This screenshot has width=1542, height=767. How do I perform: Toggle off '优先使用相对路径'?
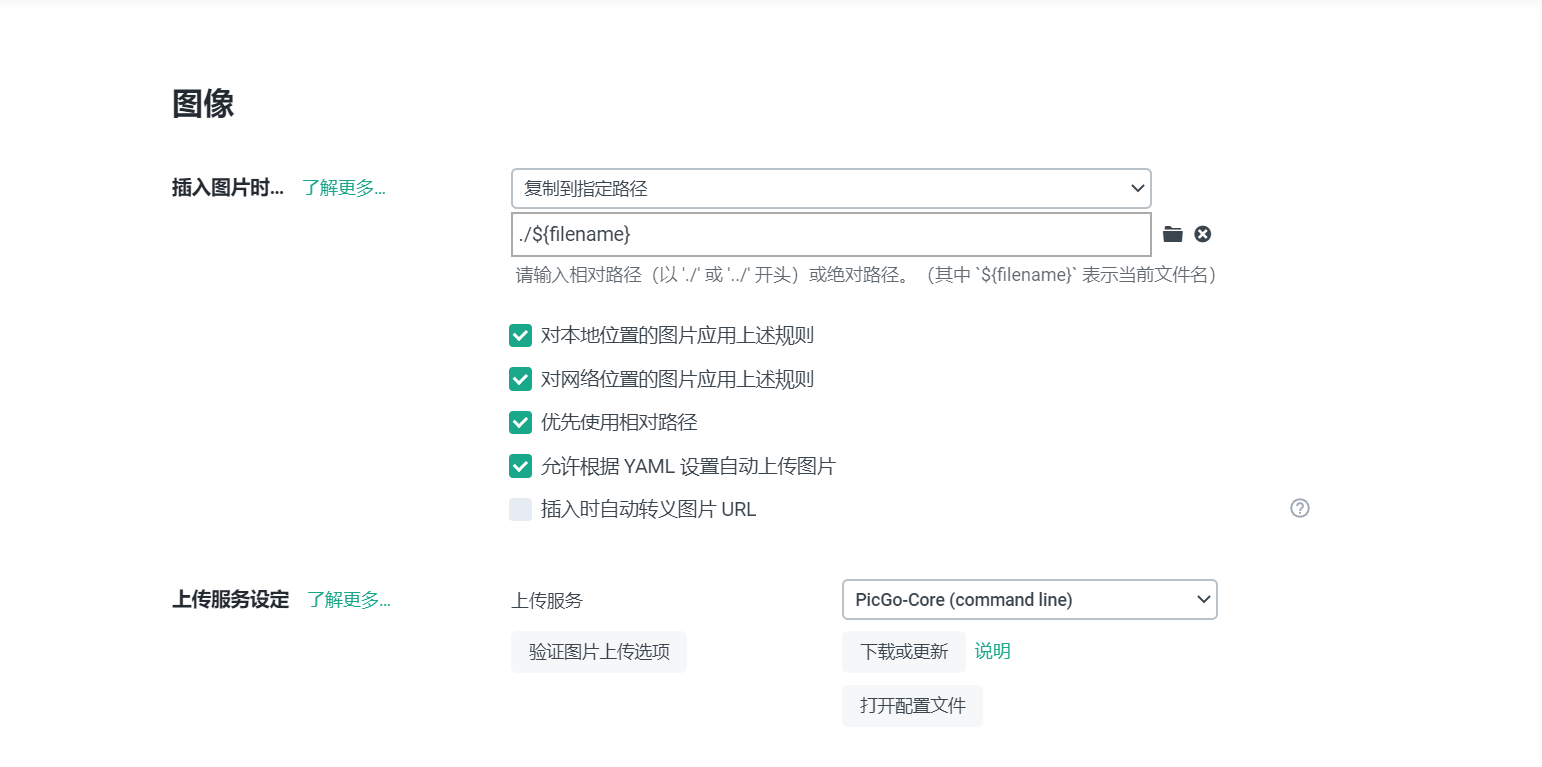tap(520, 422)
